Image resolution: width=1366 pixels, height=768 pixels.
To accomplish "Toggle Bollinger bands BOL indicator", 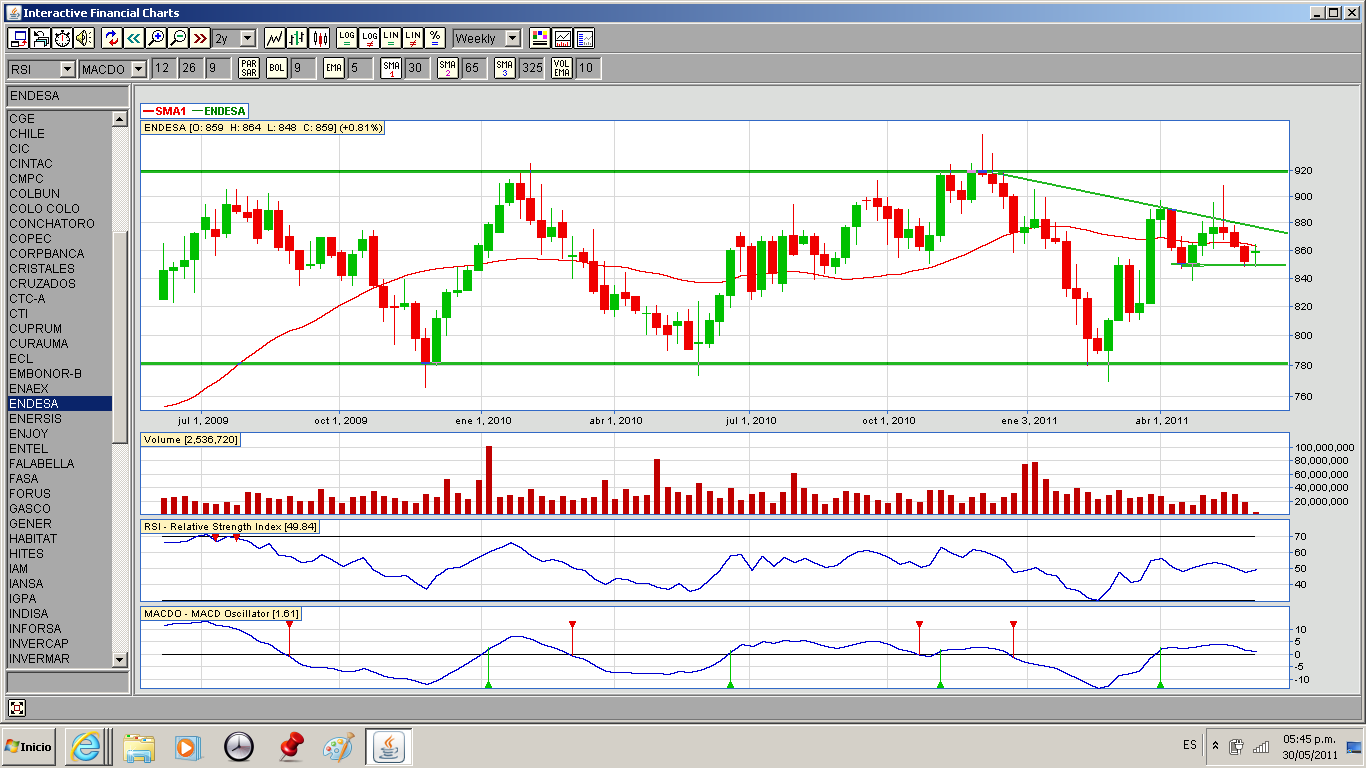I will 277,68.
